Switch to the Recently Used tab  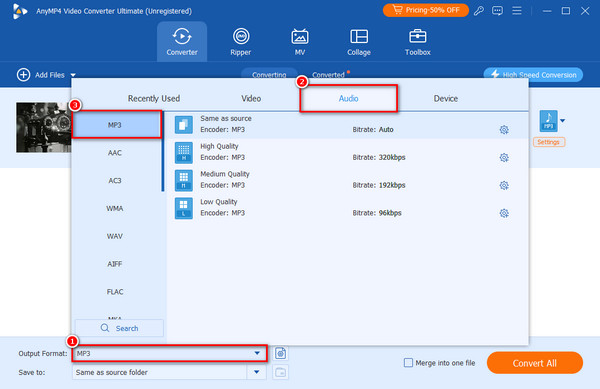pos(154,98)
